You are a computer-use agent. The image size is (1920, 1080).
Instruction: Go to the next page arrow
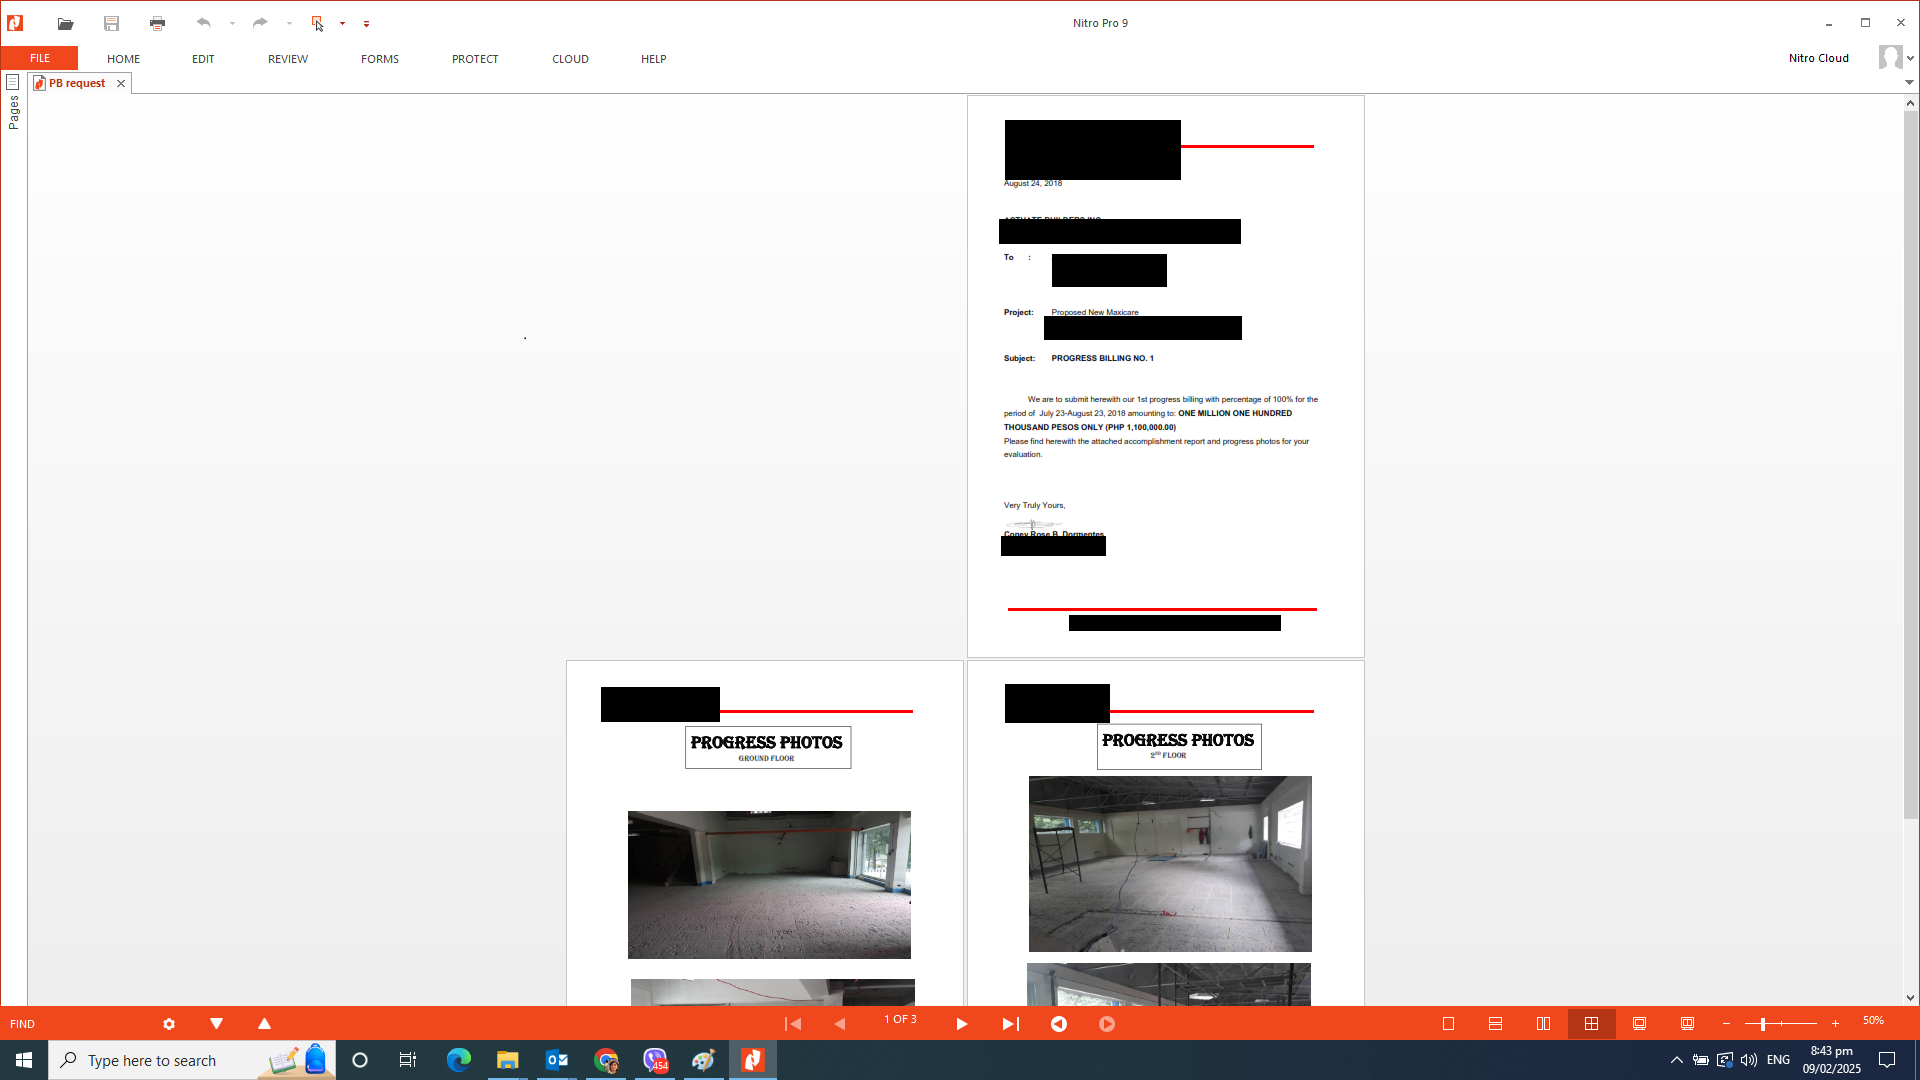coord(961,1024)
